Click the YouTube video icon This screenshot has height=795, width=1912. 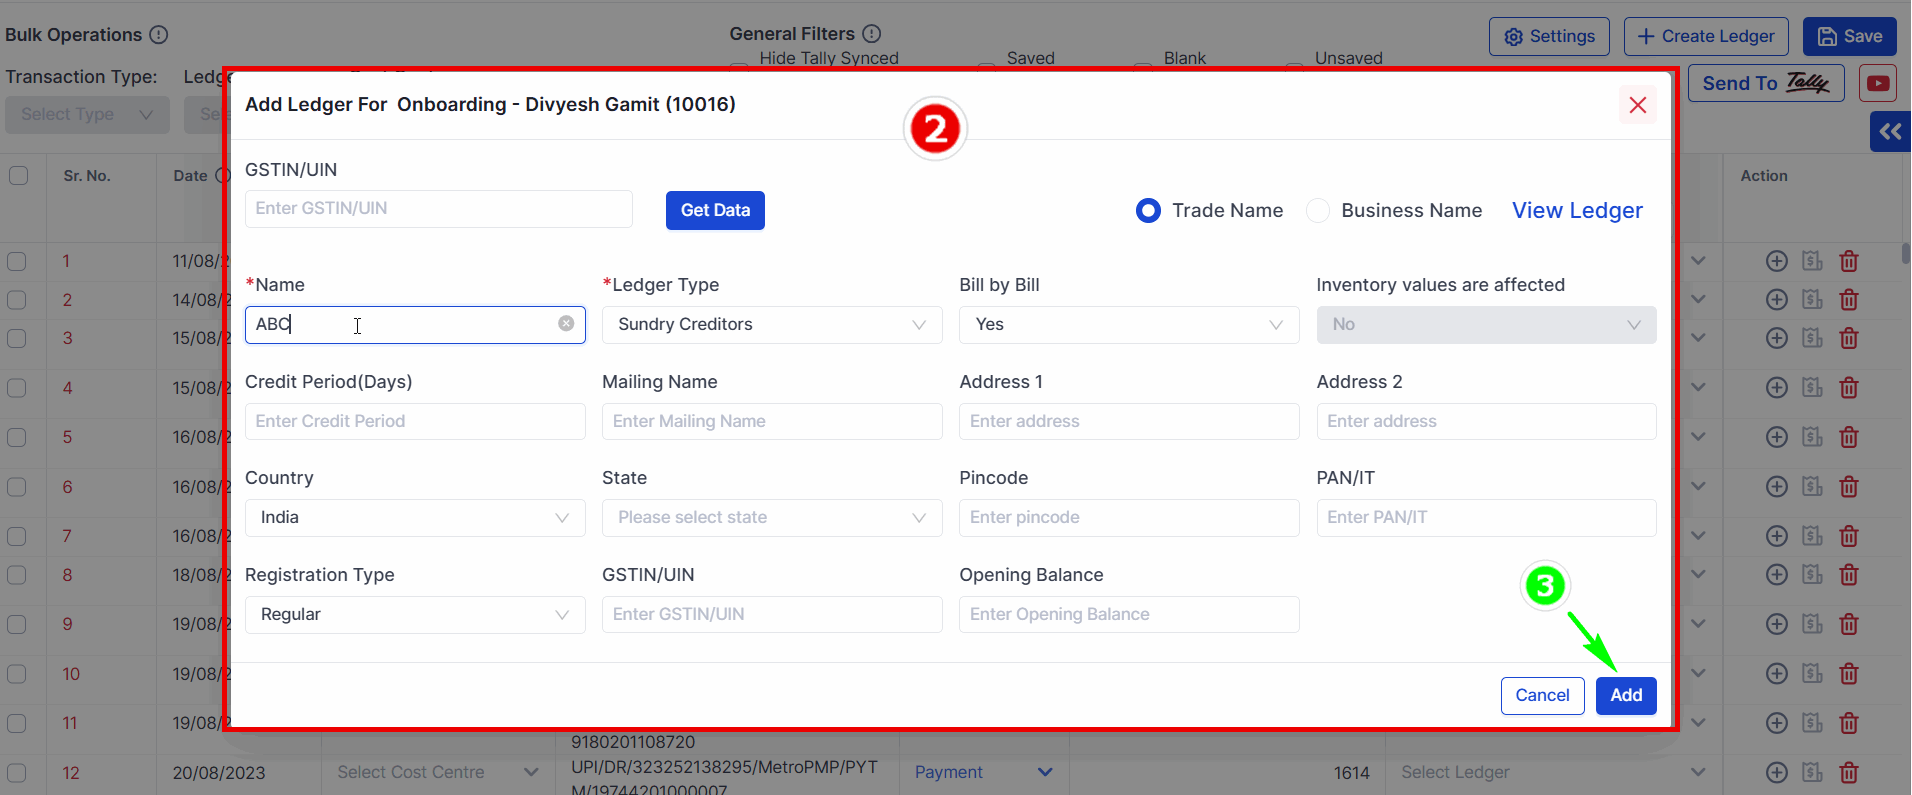(x=1878, y=83)
